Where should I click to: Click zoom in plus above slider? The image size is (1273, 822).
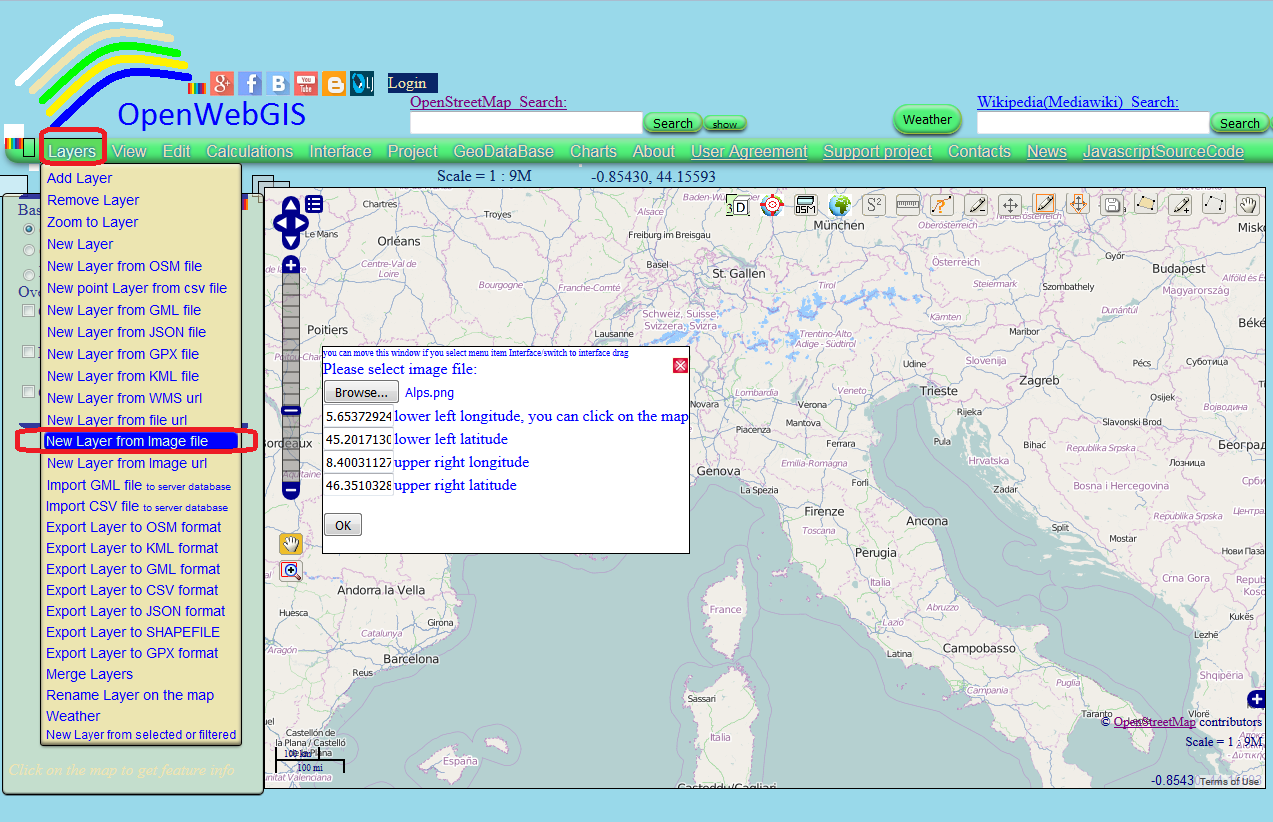tap(291, 265)
